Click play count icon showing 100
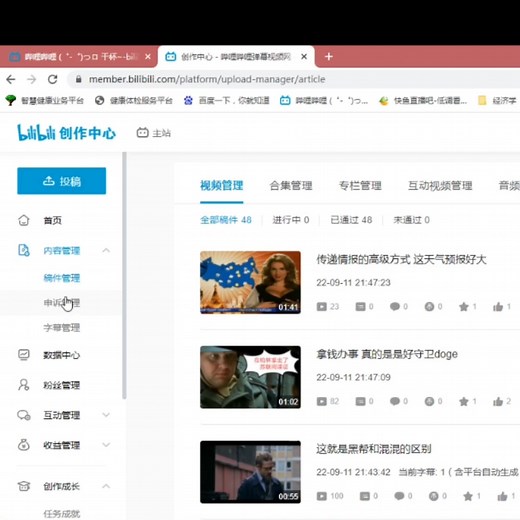The height and width of the screenshot is (520, 520). tap(322, 496)
